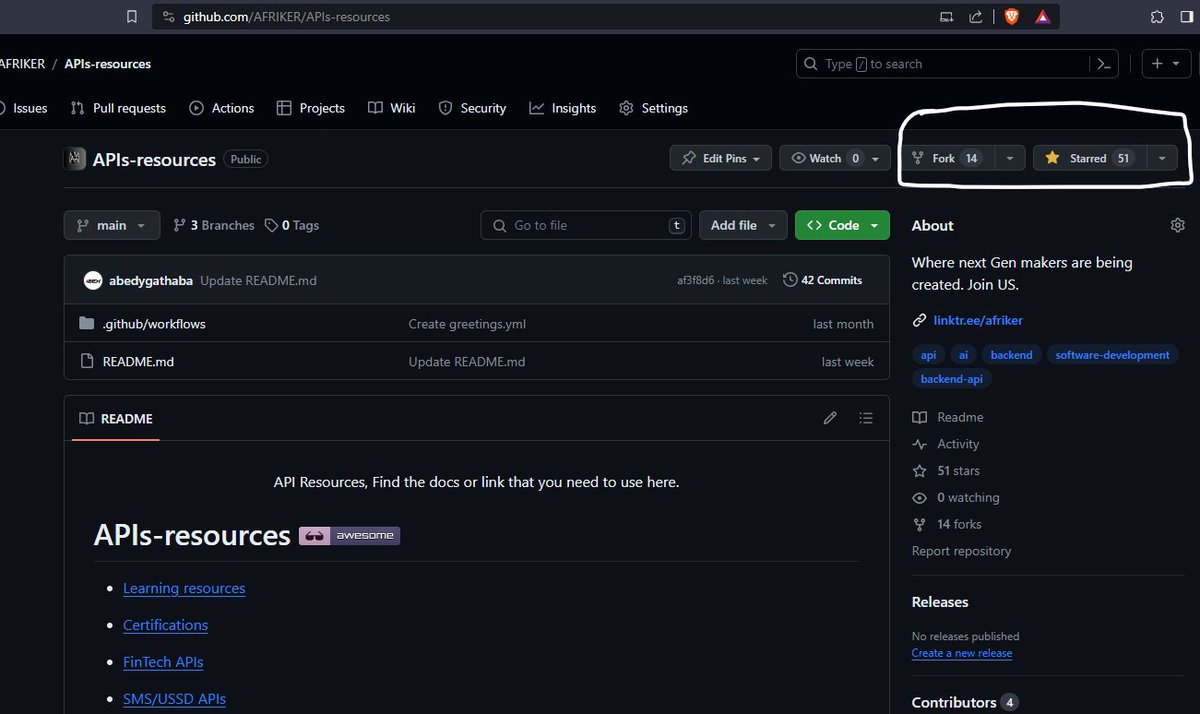Open the green Code dropdown
1200x714 pixels.
pos(842,225)
